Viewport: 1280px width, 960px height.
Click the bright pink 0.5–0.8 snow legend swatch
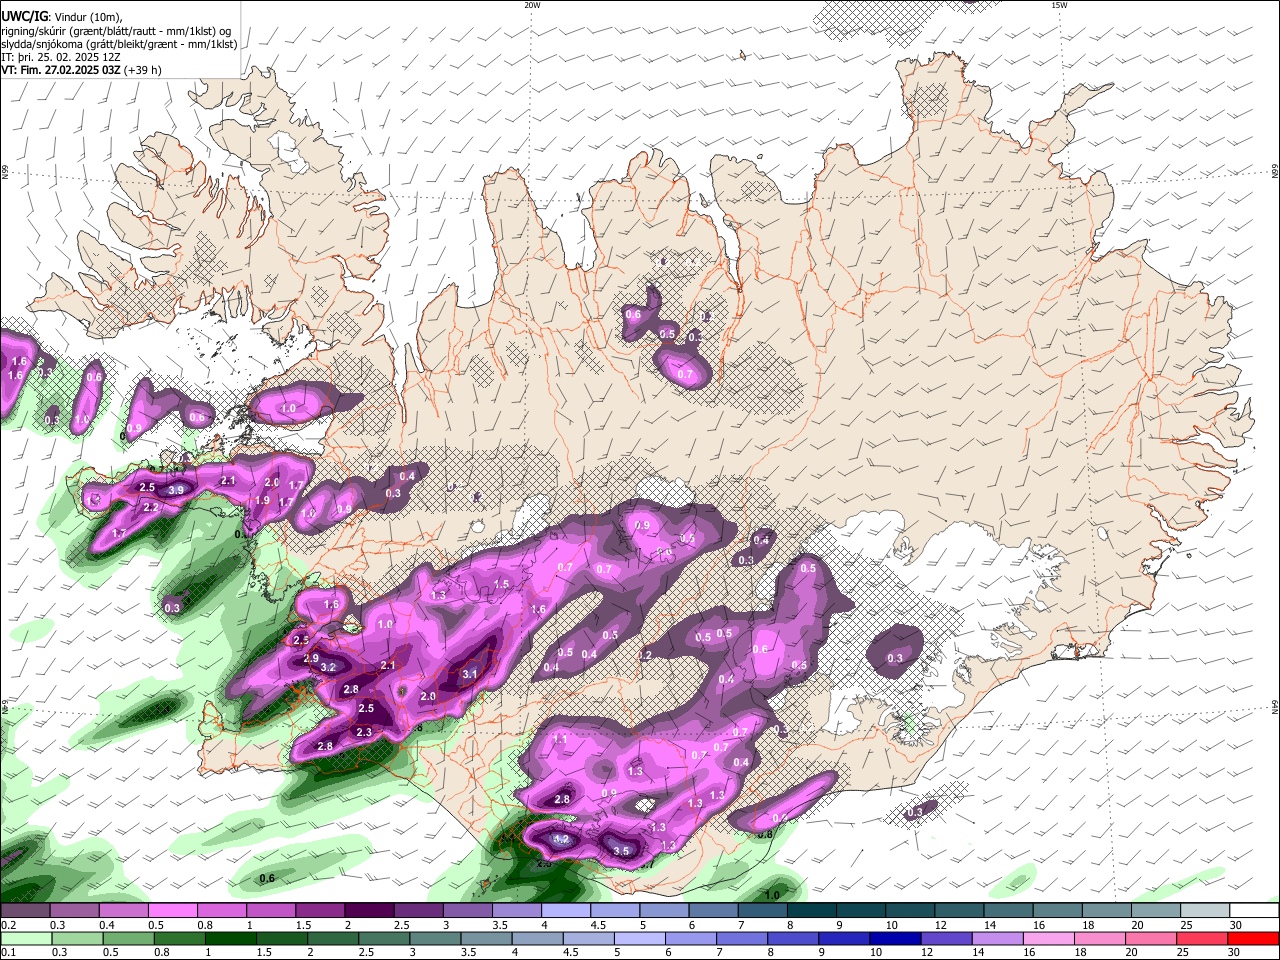(x=172, y=911)
